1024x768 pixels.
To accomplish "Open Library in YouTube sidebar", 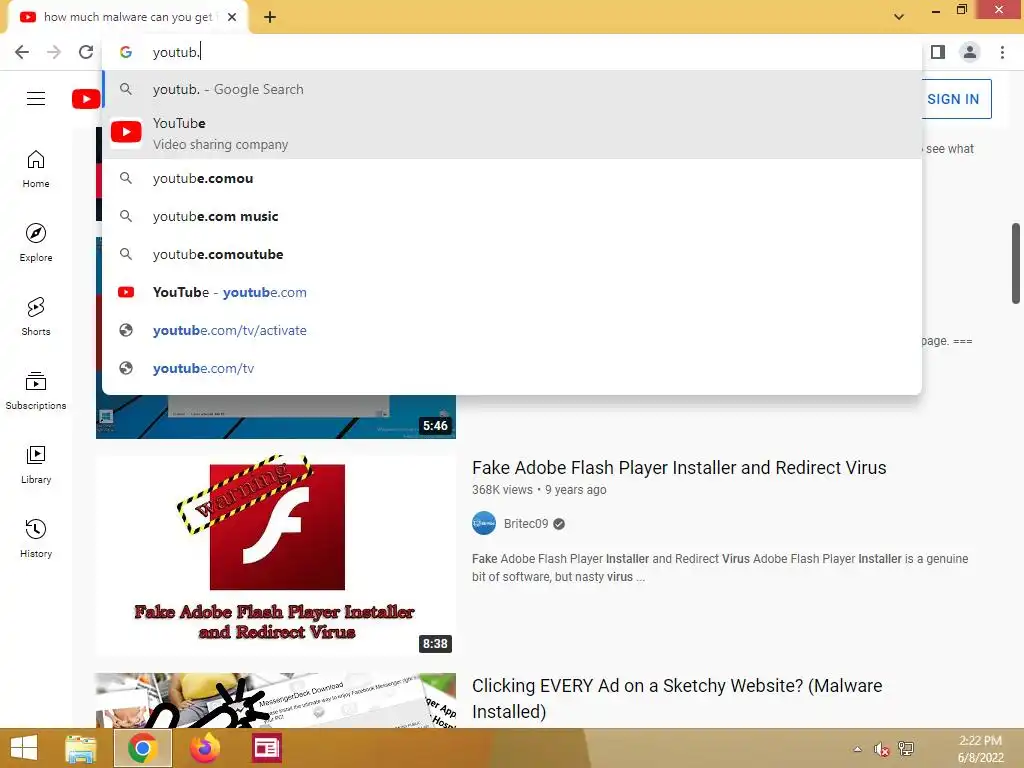I will 36,464.
